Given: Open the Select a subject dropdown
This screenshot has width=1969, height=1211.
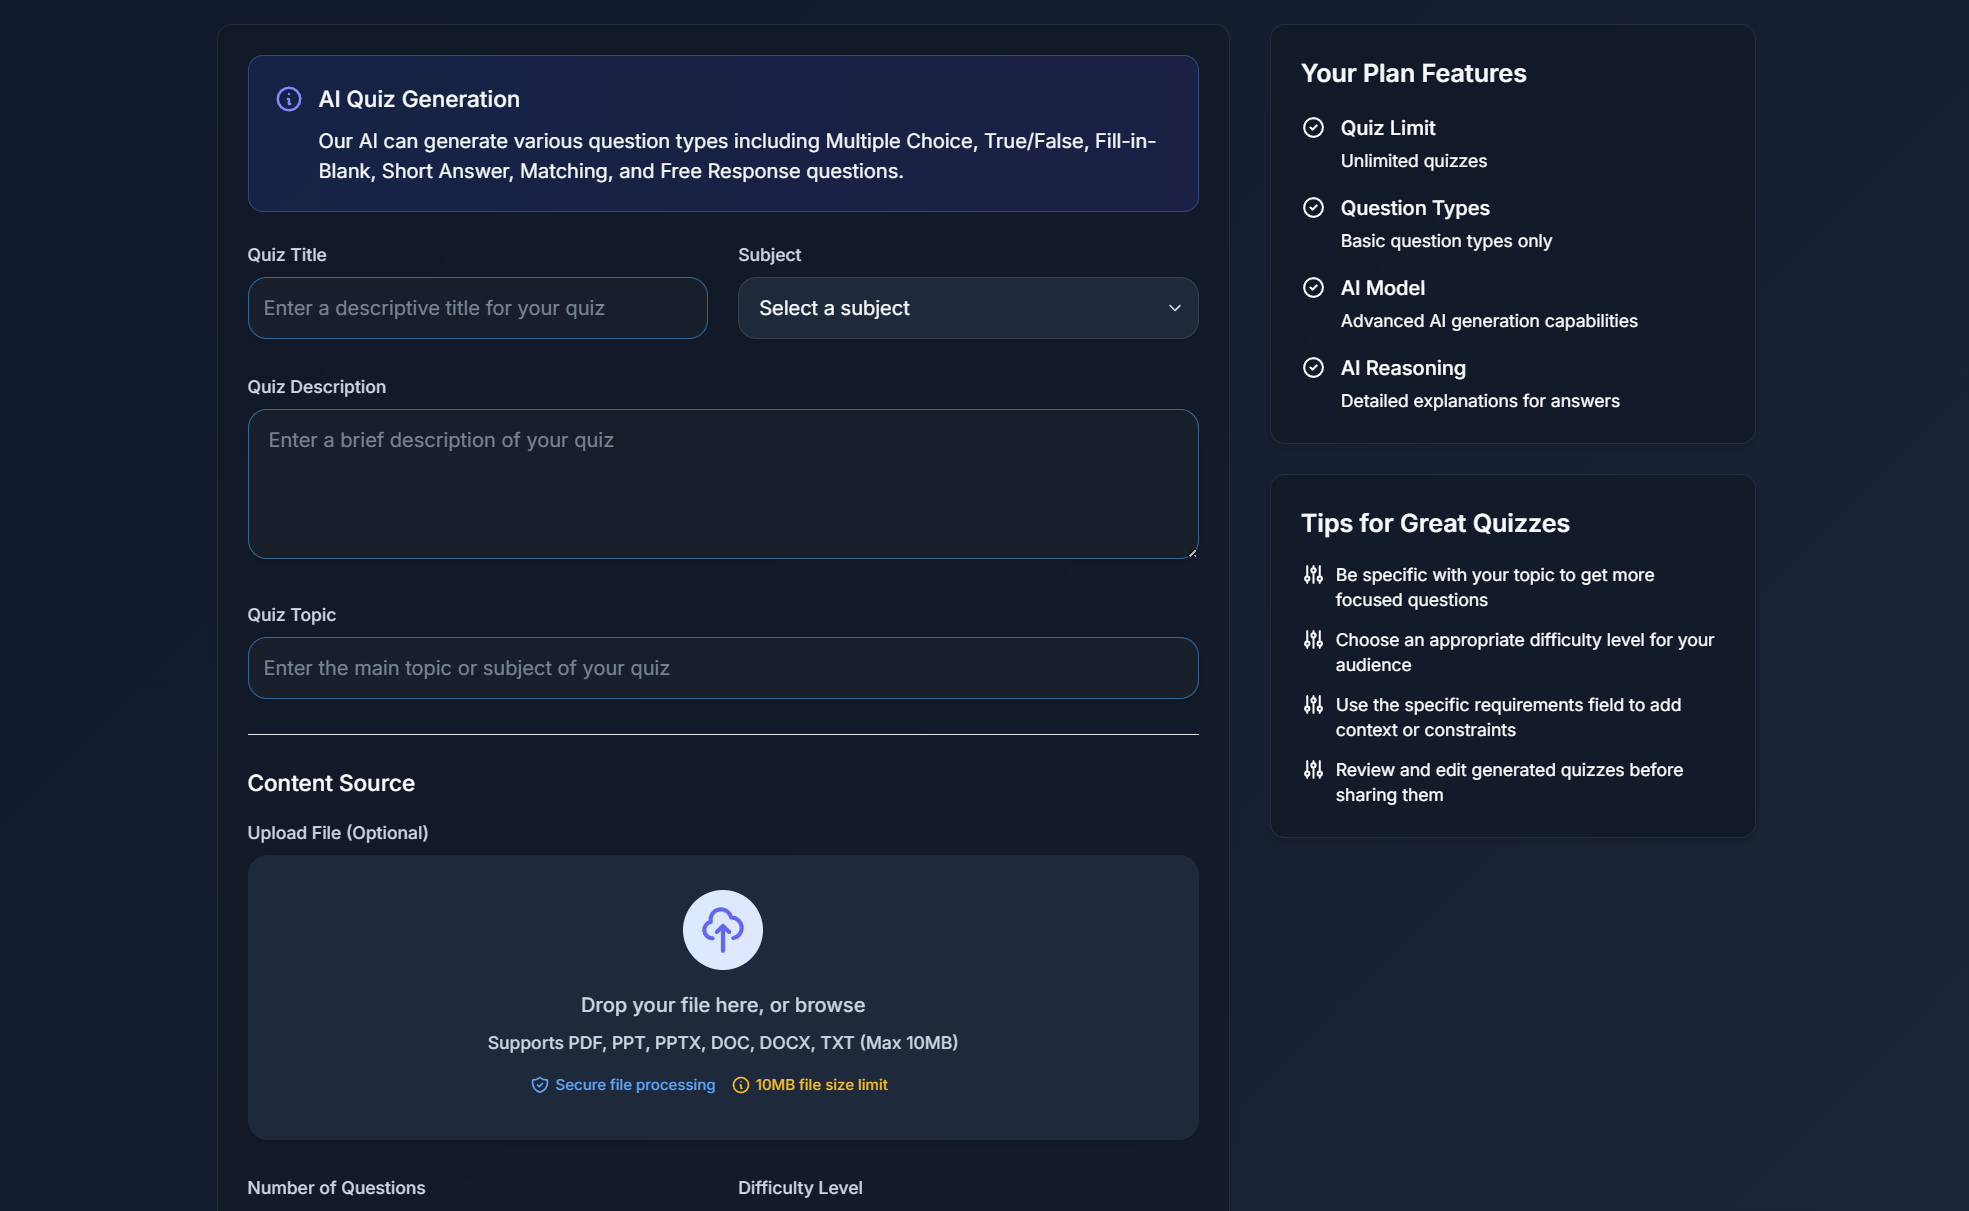Looking at the screenshot, I should click(x=966, y=308).
